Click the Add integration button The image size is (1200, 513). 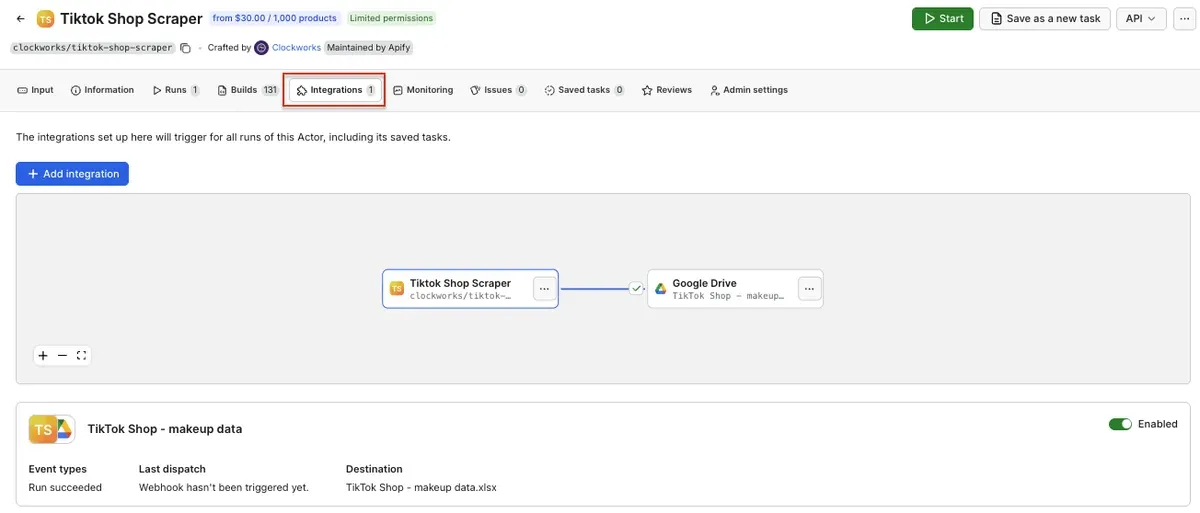72,174
